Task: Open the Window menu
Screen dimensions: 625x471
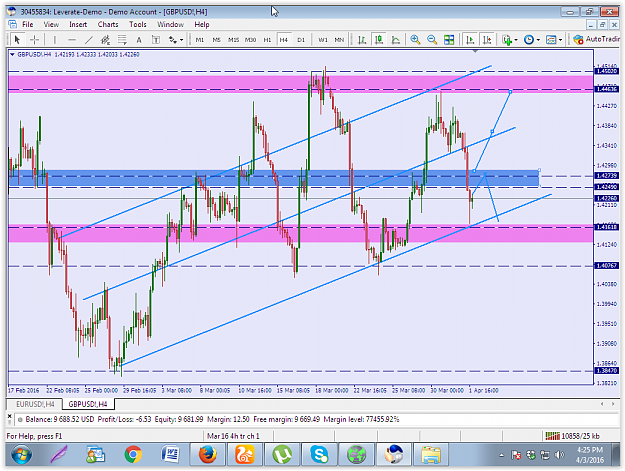Action: [171, 24]
